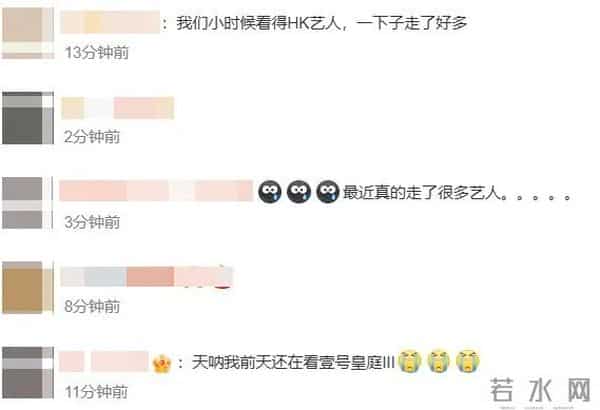Click the crown badge next to username
This screenshot has width=600, height=410.
pyautogui.click(x=161, y=364)
